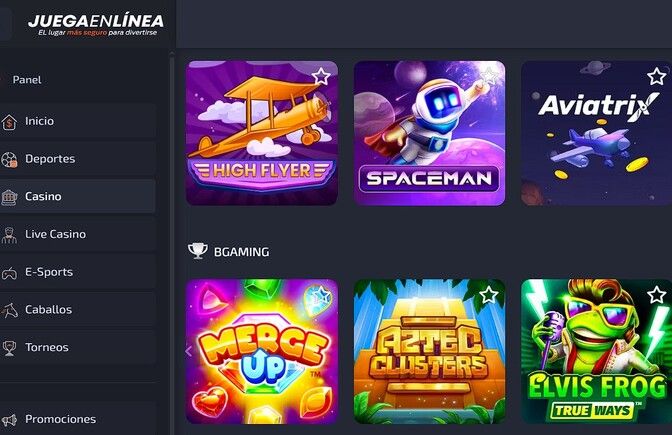Click the Casino slot machine icon
Screen dimensions: 672x435
[9, 197]
